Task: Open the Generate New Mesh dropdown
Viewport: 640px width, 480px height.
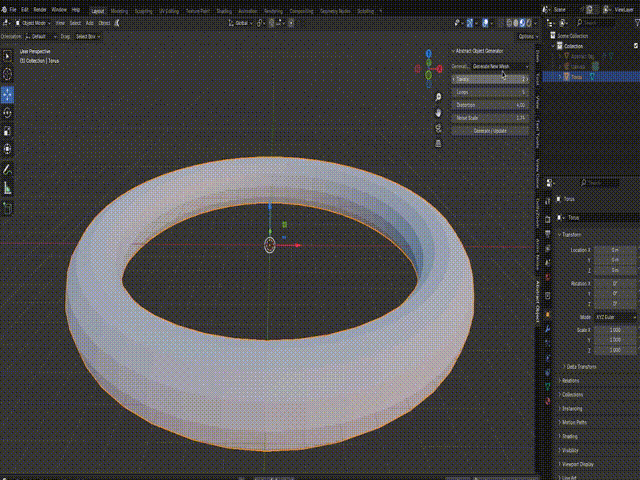Action: point(500,66)
